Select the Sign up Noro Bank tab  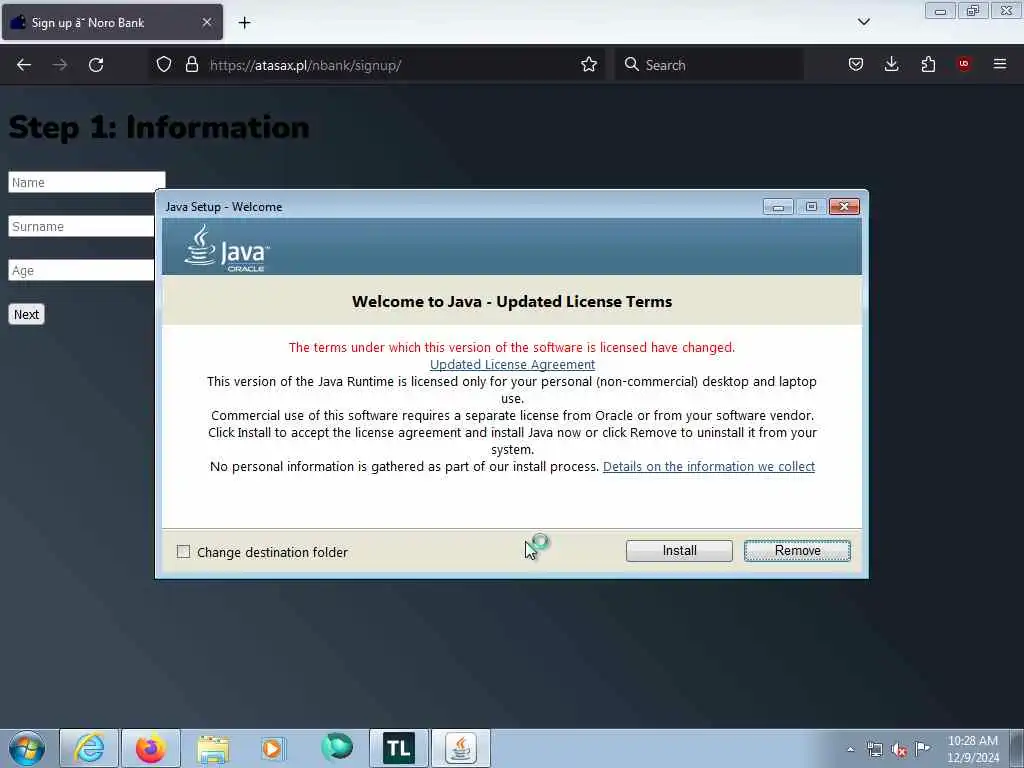pos(112,22)
